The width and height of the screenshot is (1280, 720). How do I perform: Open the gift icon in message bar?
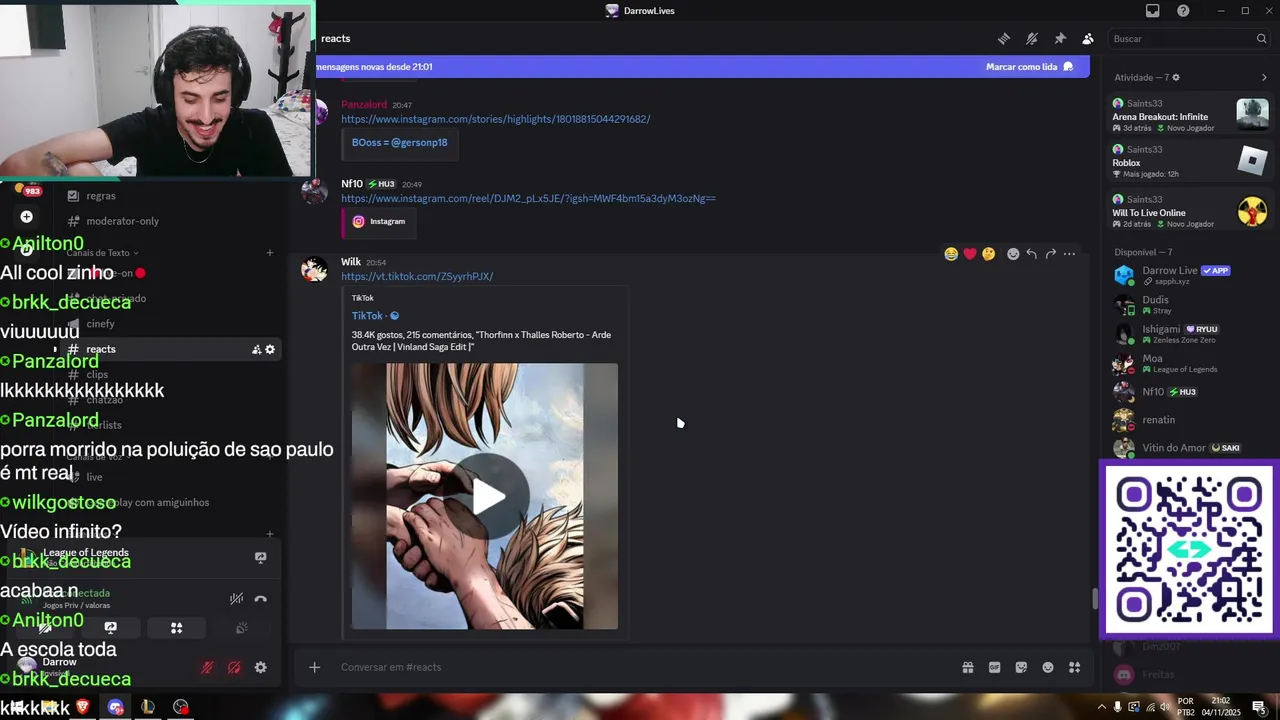click(x=968, y=667)
